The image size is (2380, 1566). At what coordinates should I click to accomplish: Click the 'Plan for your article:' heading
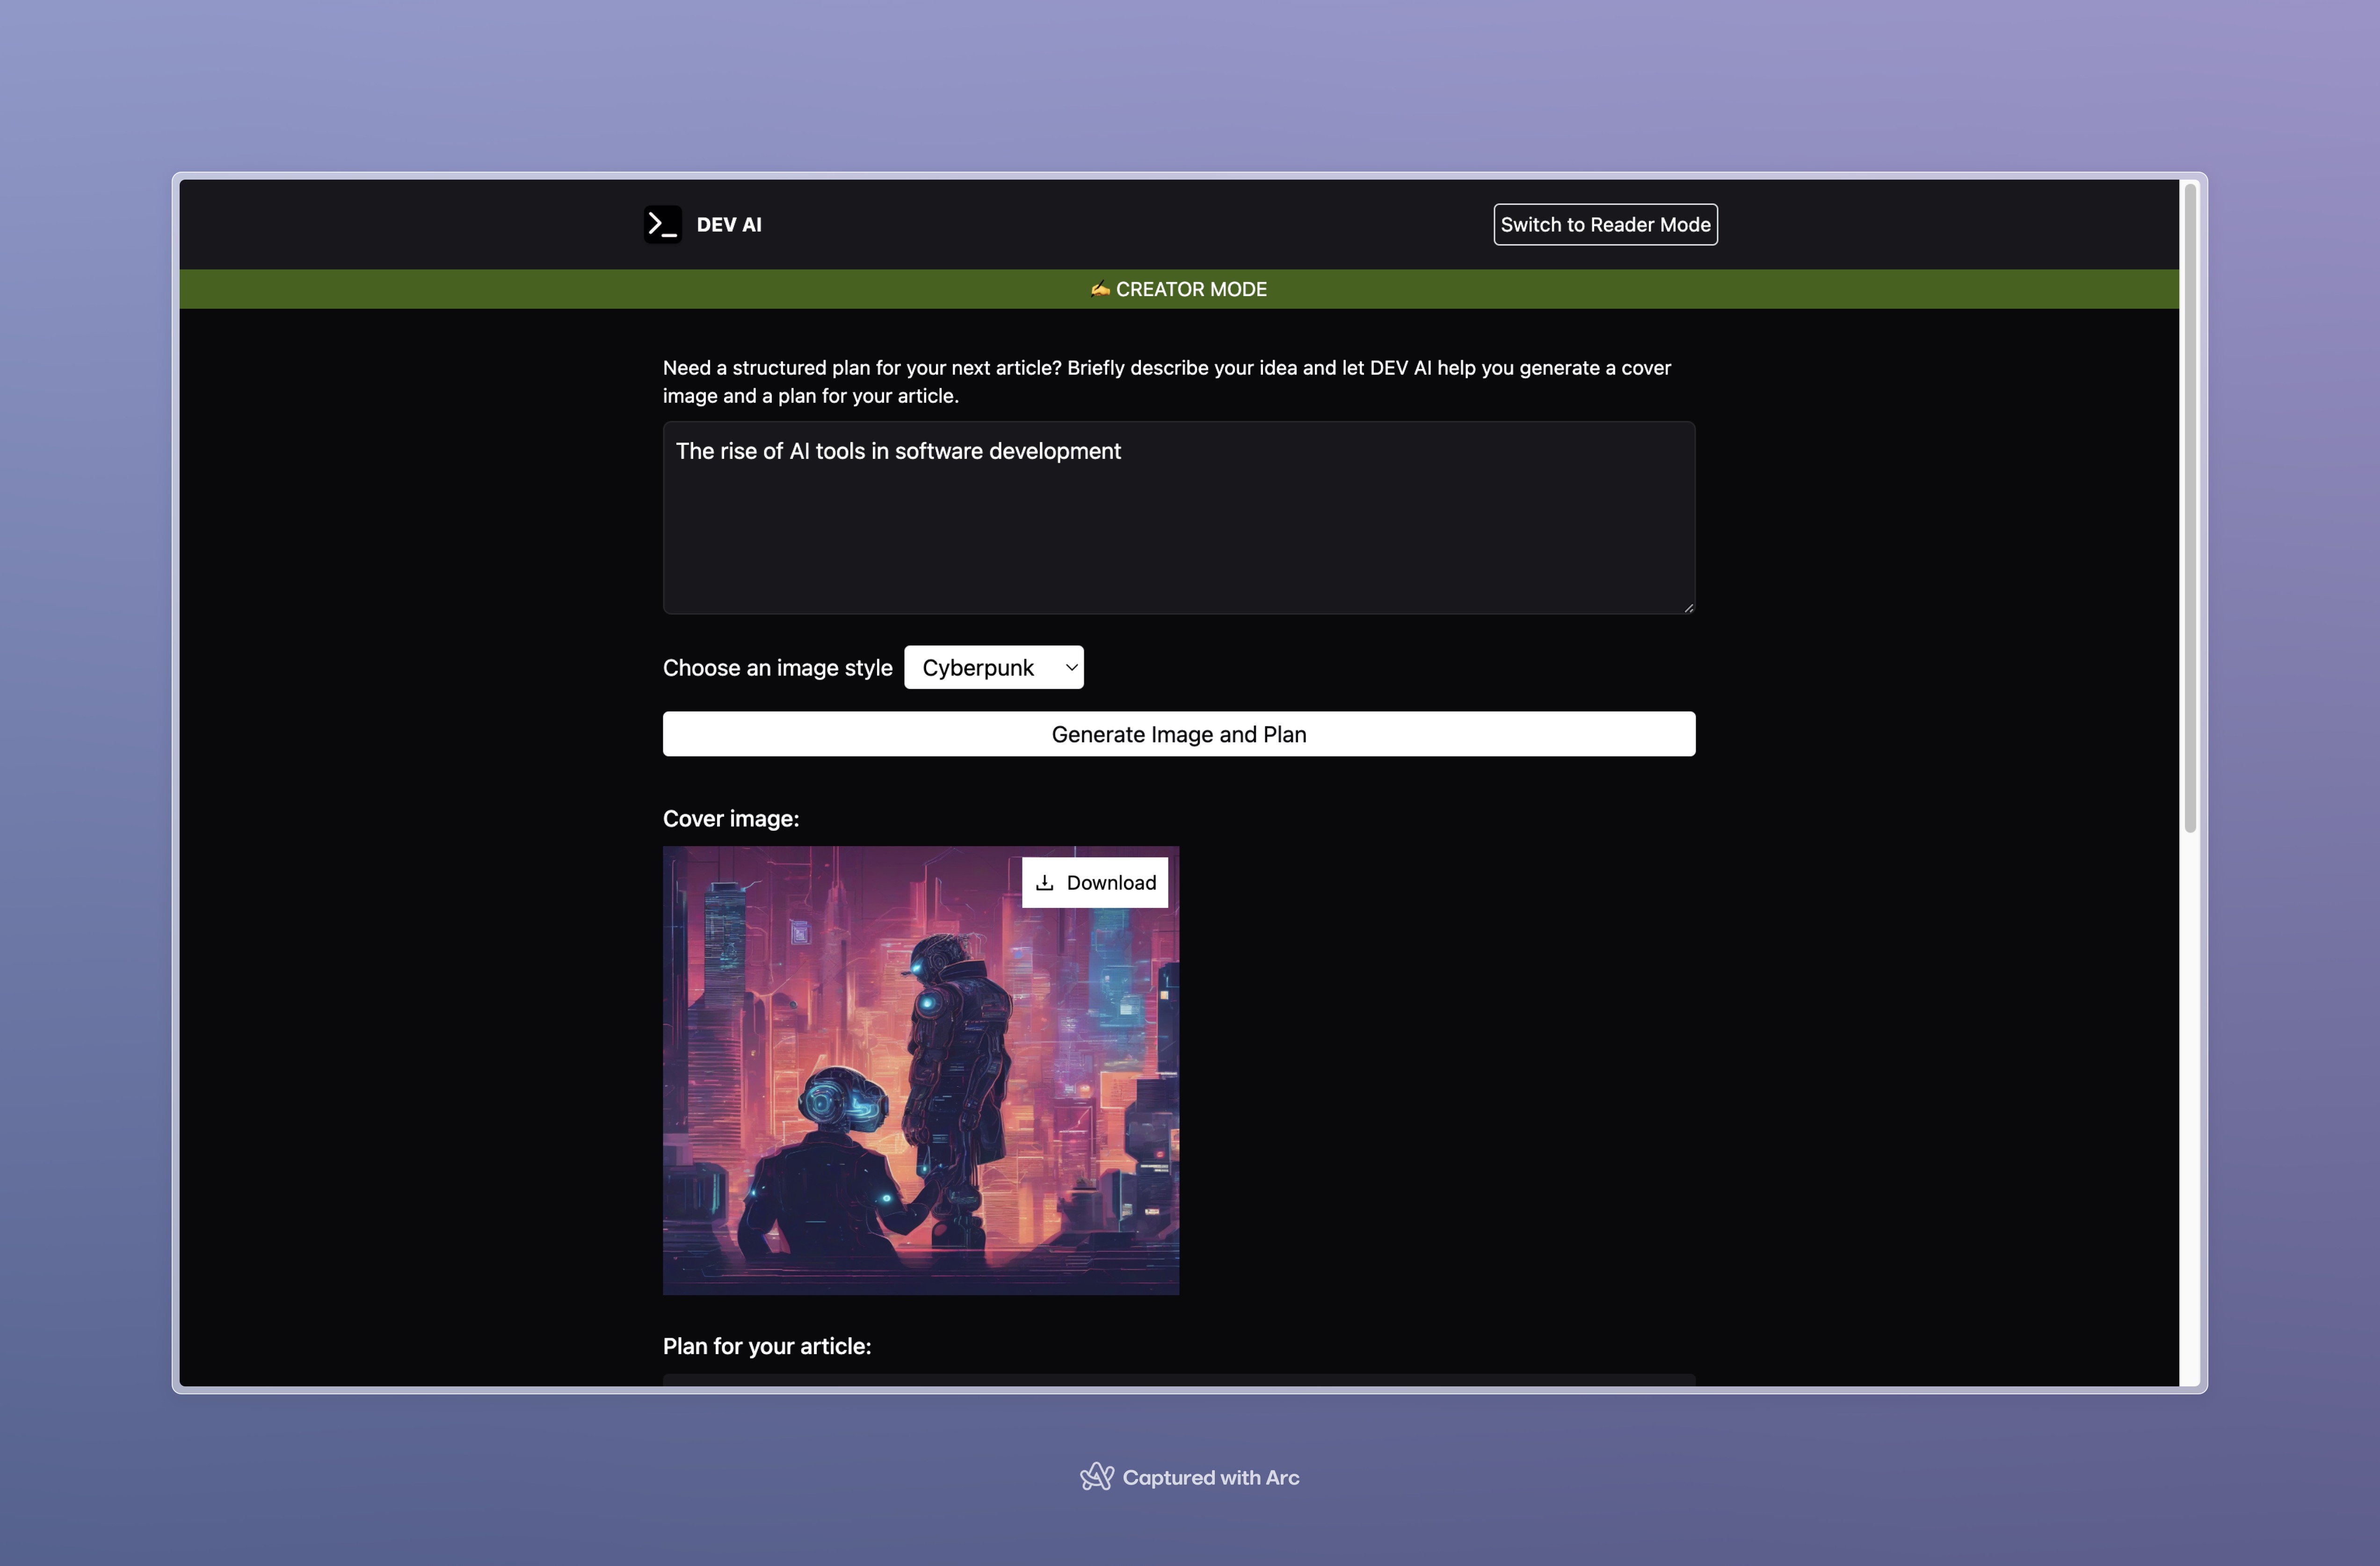pos(766,1346)
